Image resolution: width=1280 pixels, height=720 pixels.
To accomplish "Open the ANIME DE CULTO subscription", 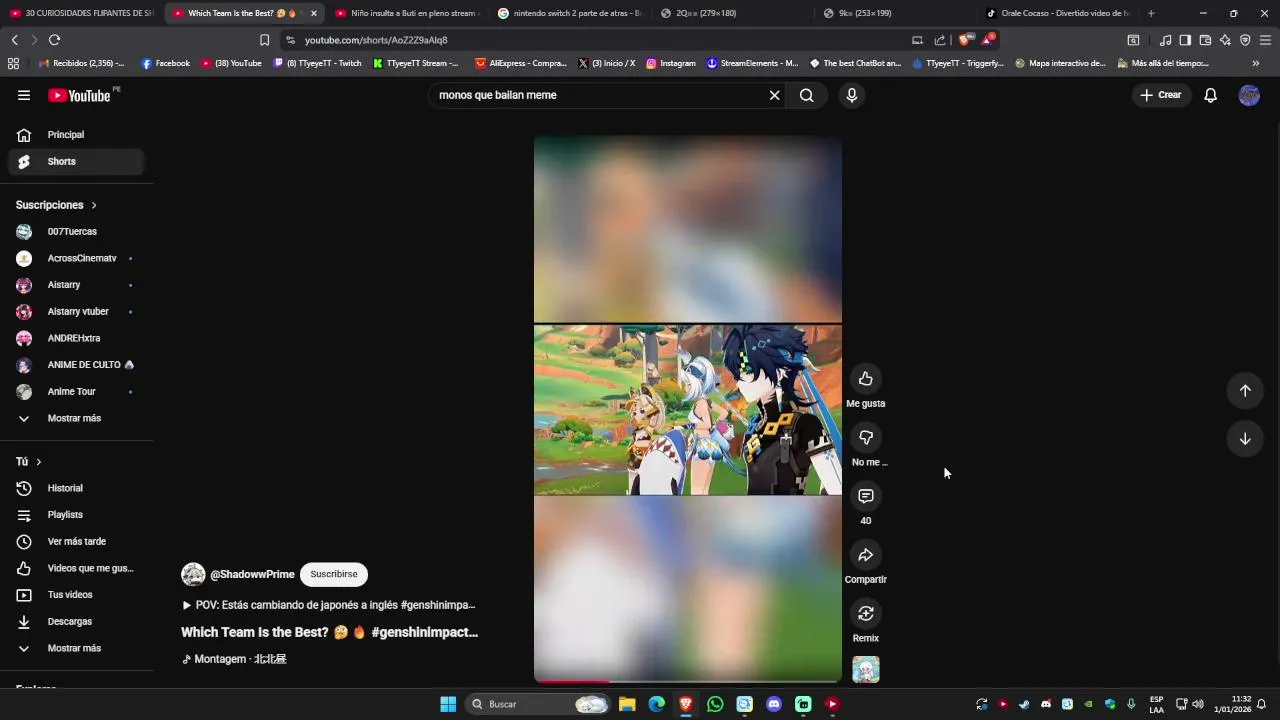I will pos(76,365).
